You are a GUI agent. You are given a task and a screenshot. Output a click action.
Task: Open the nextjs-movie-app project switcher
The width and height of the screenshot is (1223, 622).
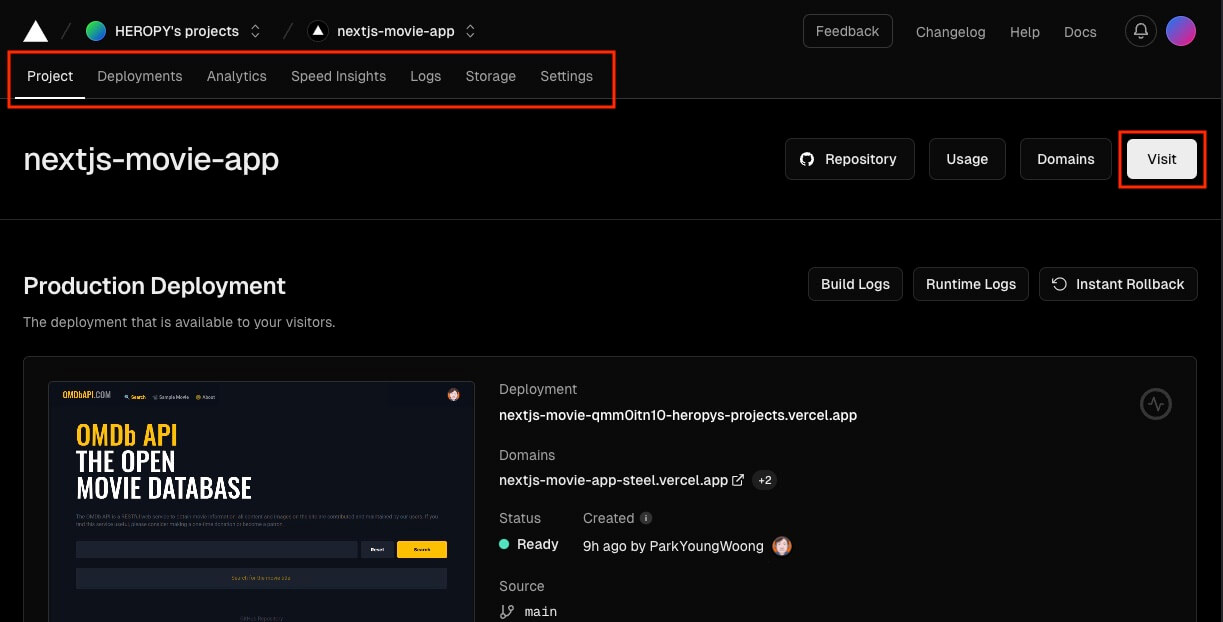pyautogui.click(x=469, y=31)
